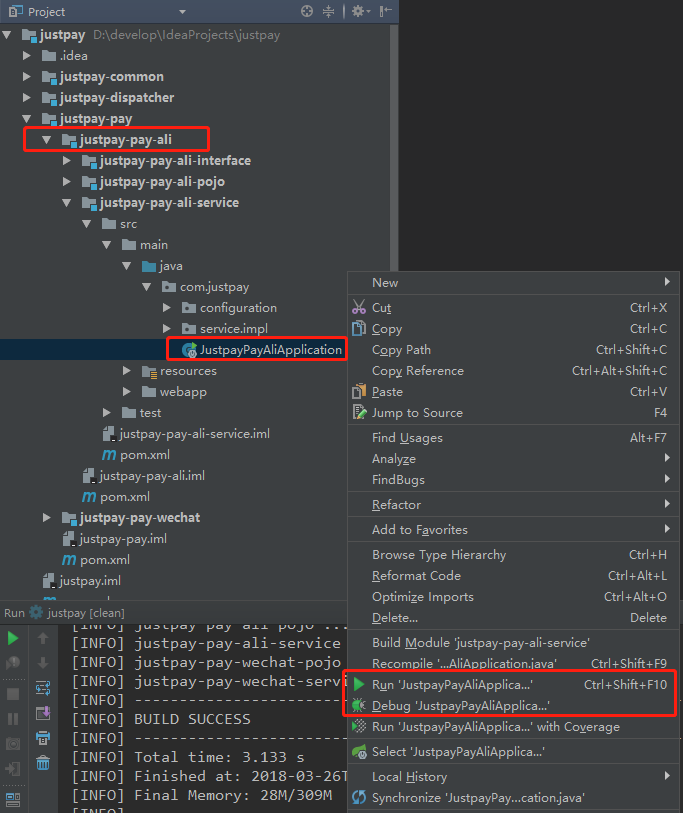The height and width of the screenshot is (813, 683).
Task: Click the Pause output icon in Run panel
Action: pyautogui.click(x=13, y=719)
